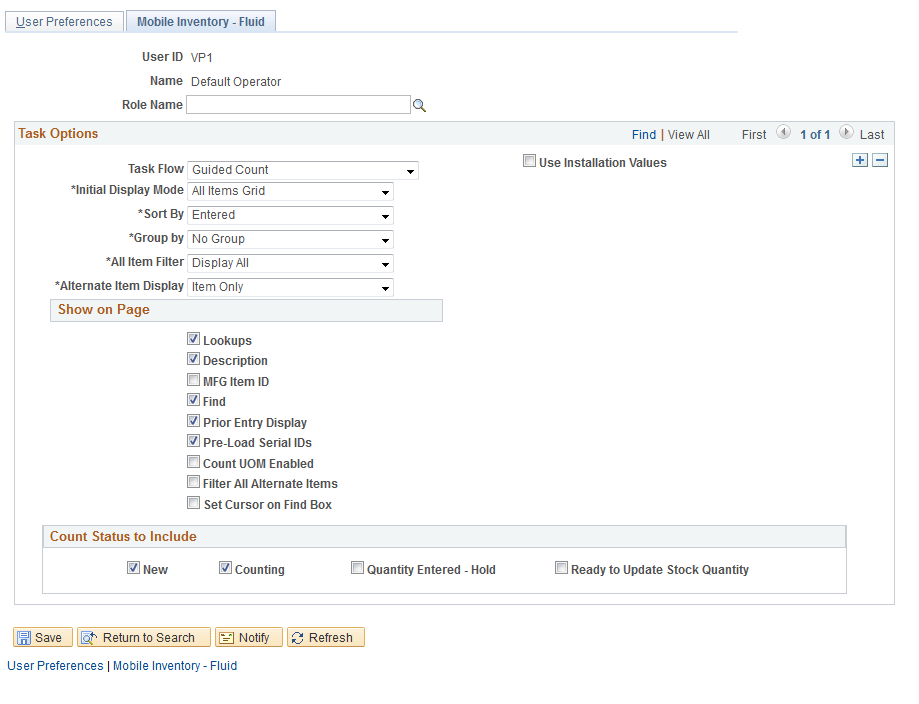Click the Return to Search button
The height and width of the screenshot is (704, 919).
pos(143,637)
